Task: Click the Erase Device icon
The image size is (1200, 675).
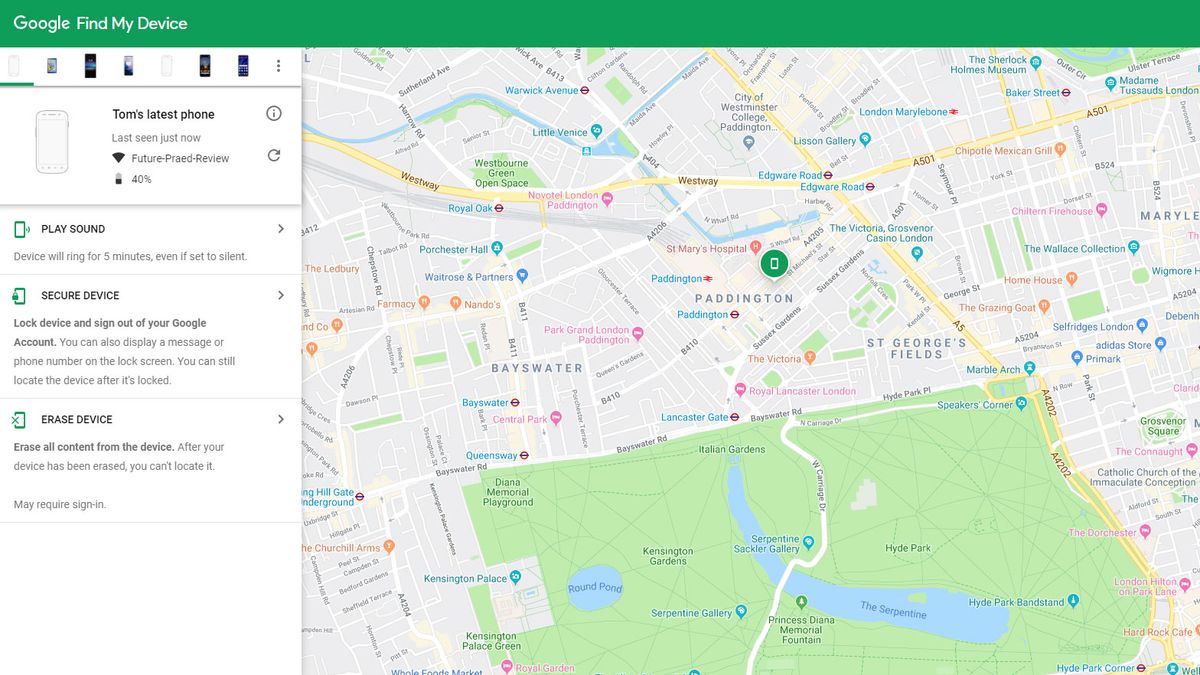Action: pos(20,419)
